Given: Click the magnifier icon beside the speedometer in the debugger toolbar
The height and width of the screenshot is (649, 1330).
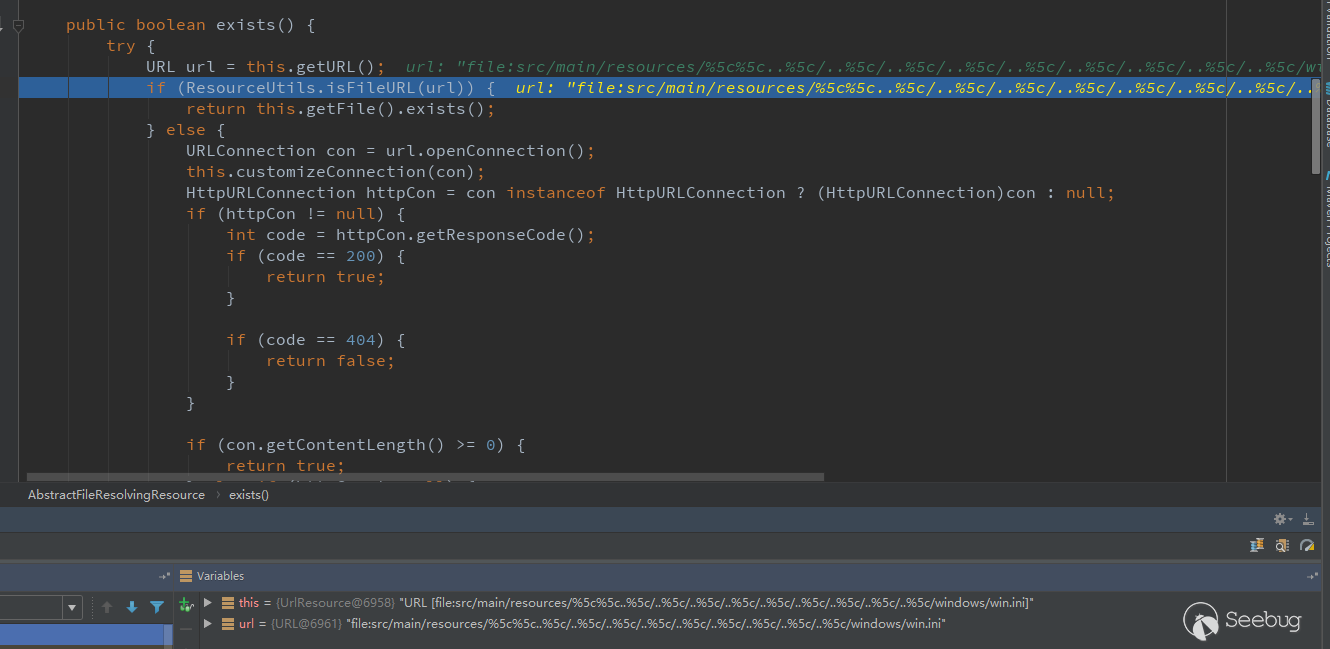Looking at the screenshot, I should tap(1282, 545).
